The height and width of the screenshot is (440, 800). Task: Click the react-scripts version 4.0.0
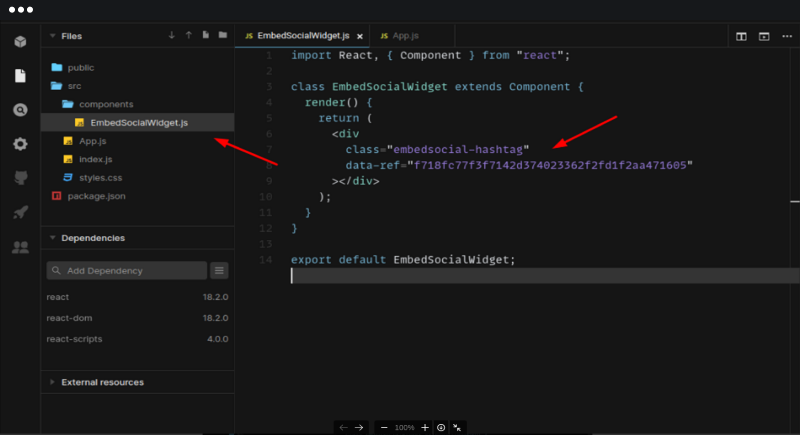point(218,339)
